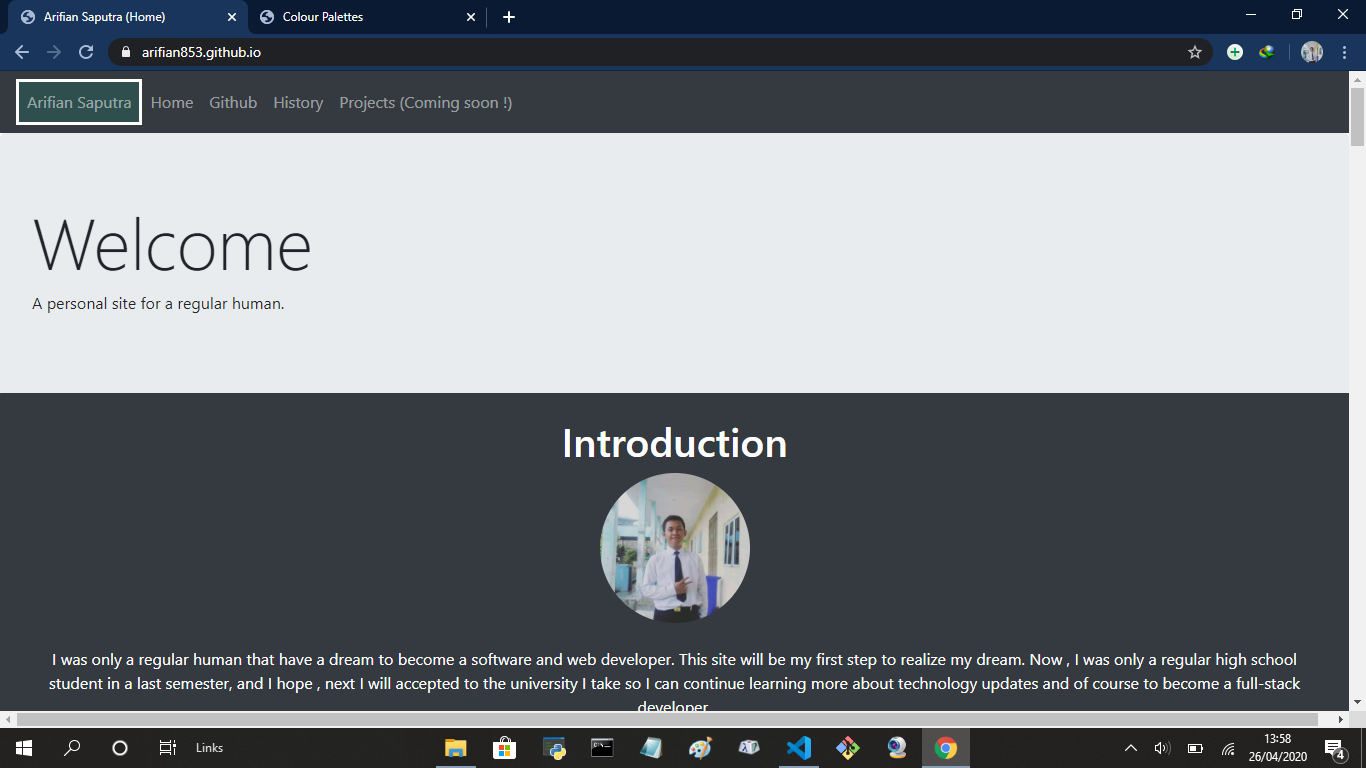Open the Internet Download Manager extension

coord(1267,52)
